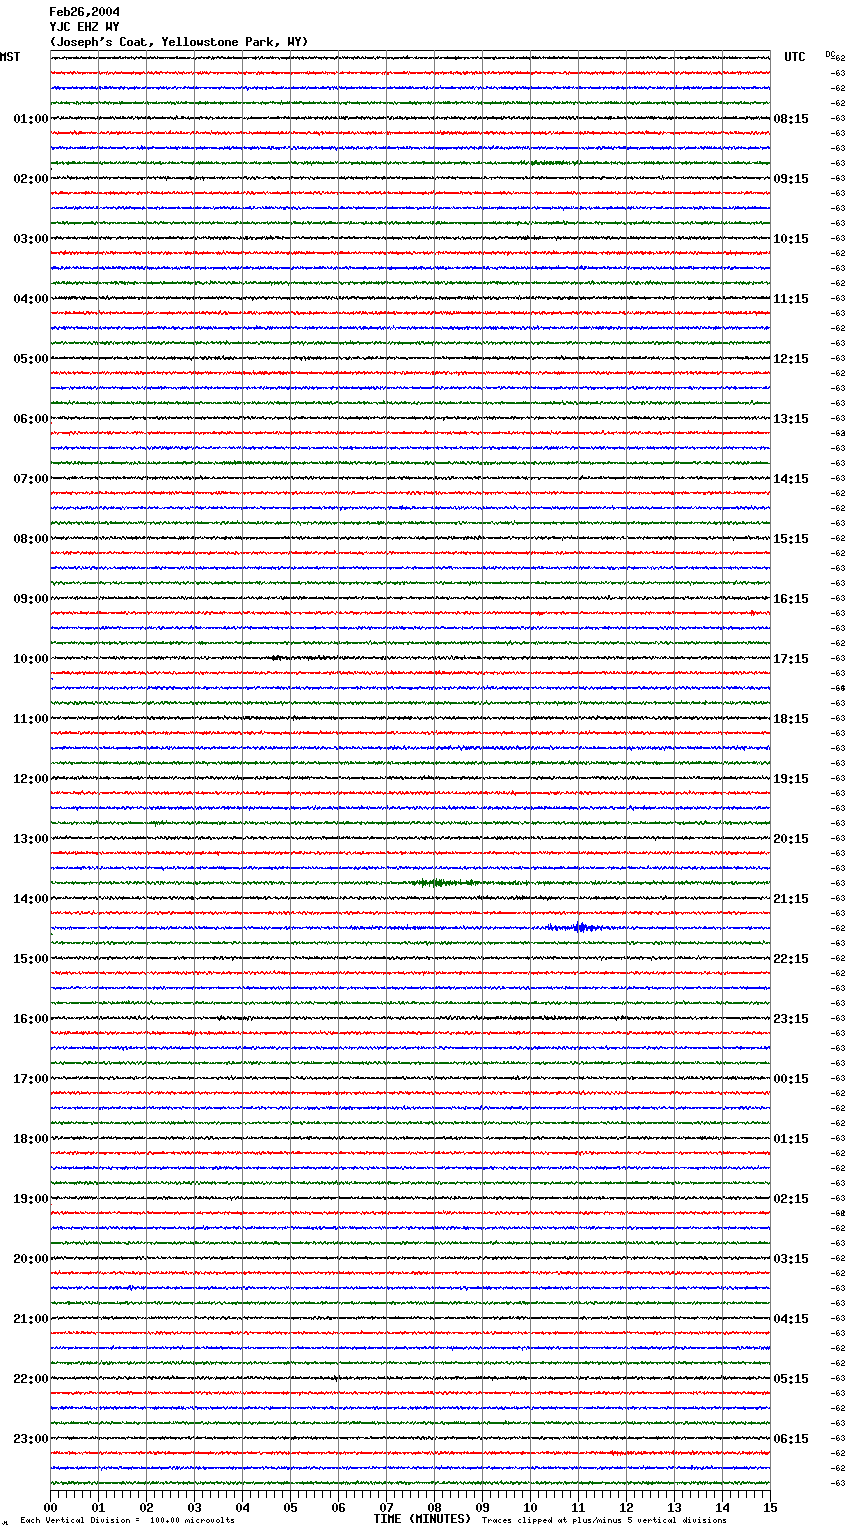Click the 06:15 UTC time label
Image resolution: width=850 pixels, height=1534 pixels.
(791, 1439)
